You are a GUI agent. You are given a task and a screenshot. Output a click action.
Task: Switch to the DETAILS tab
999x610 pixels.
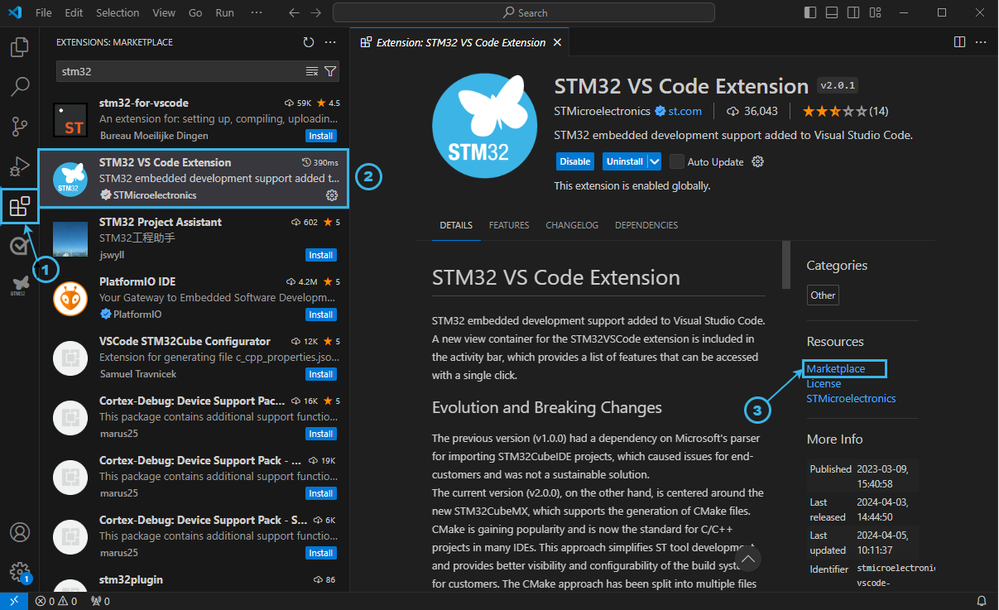[456, 225]
